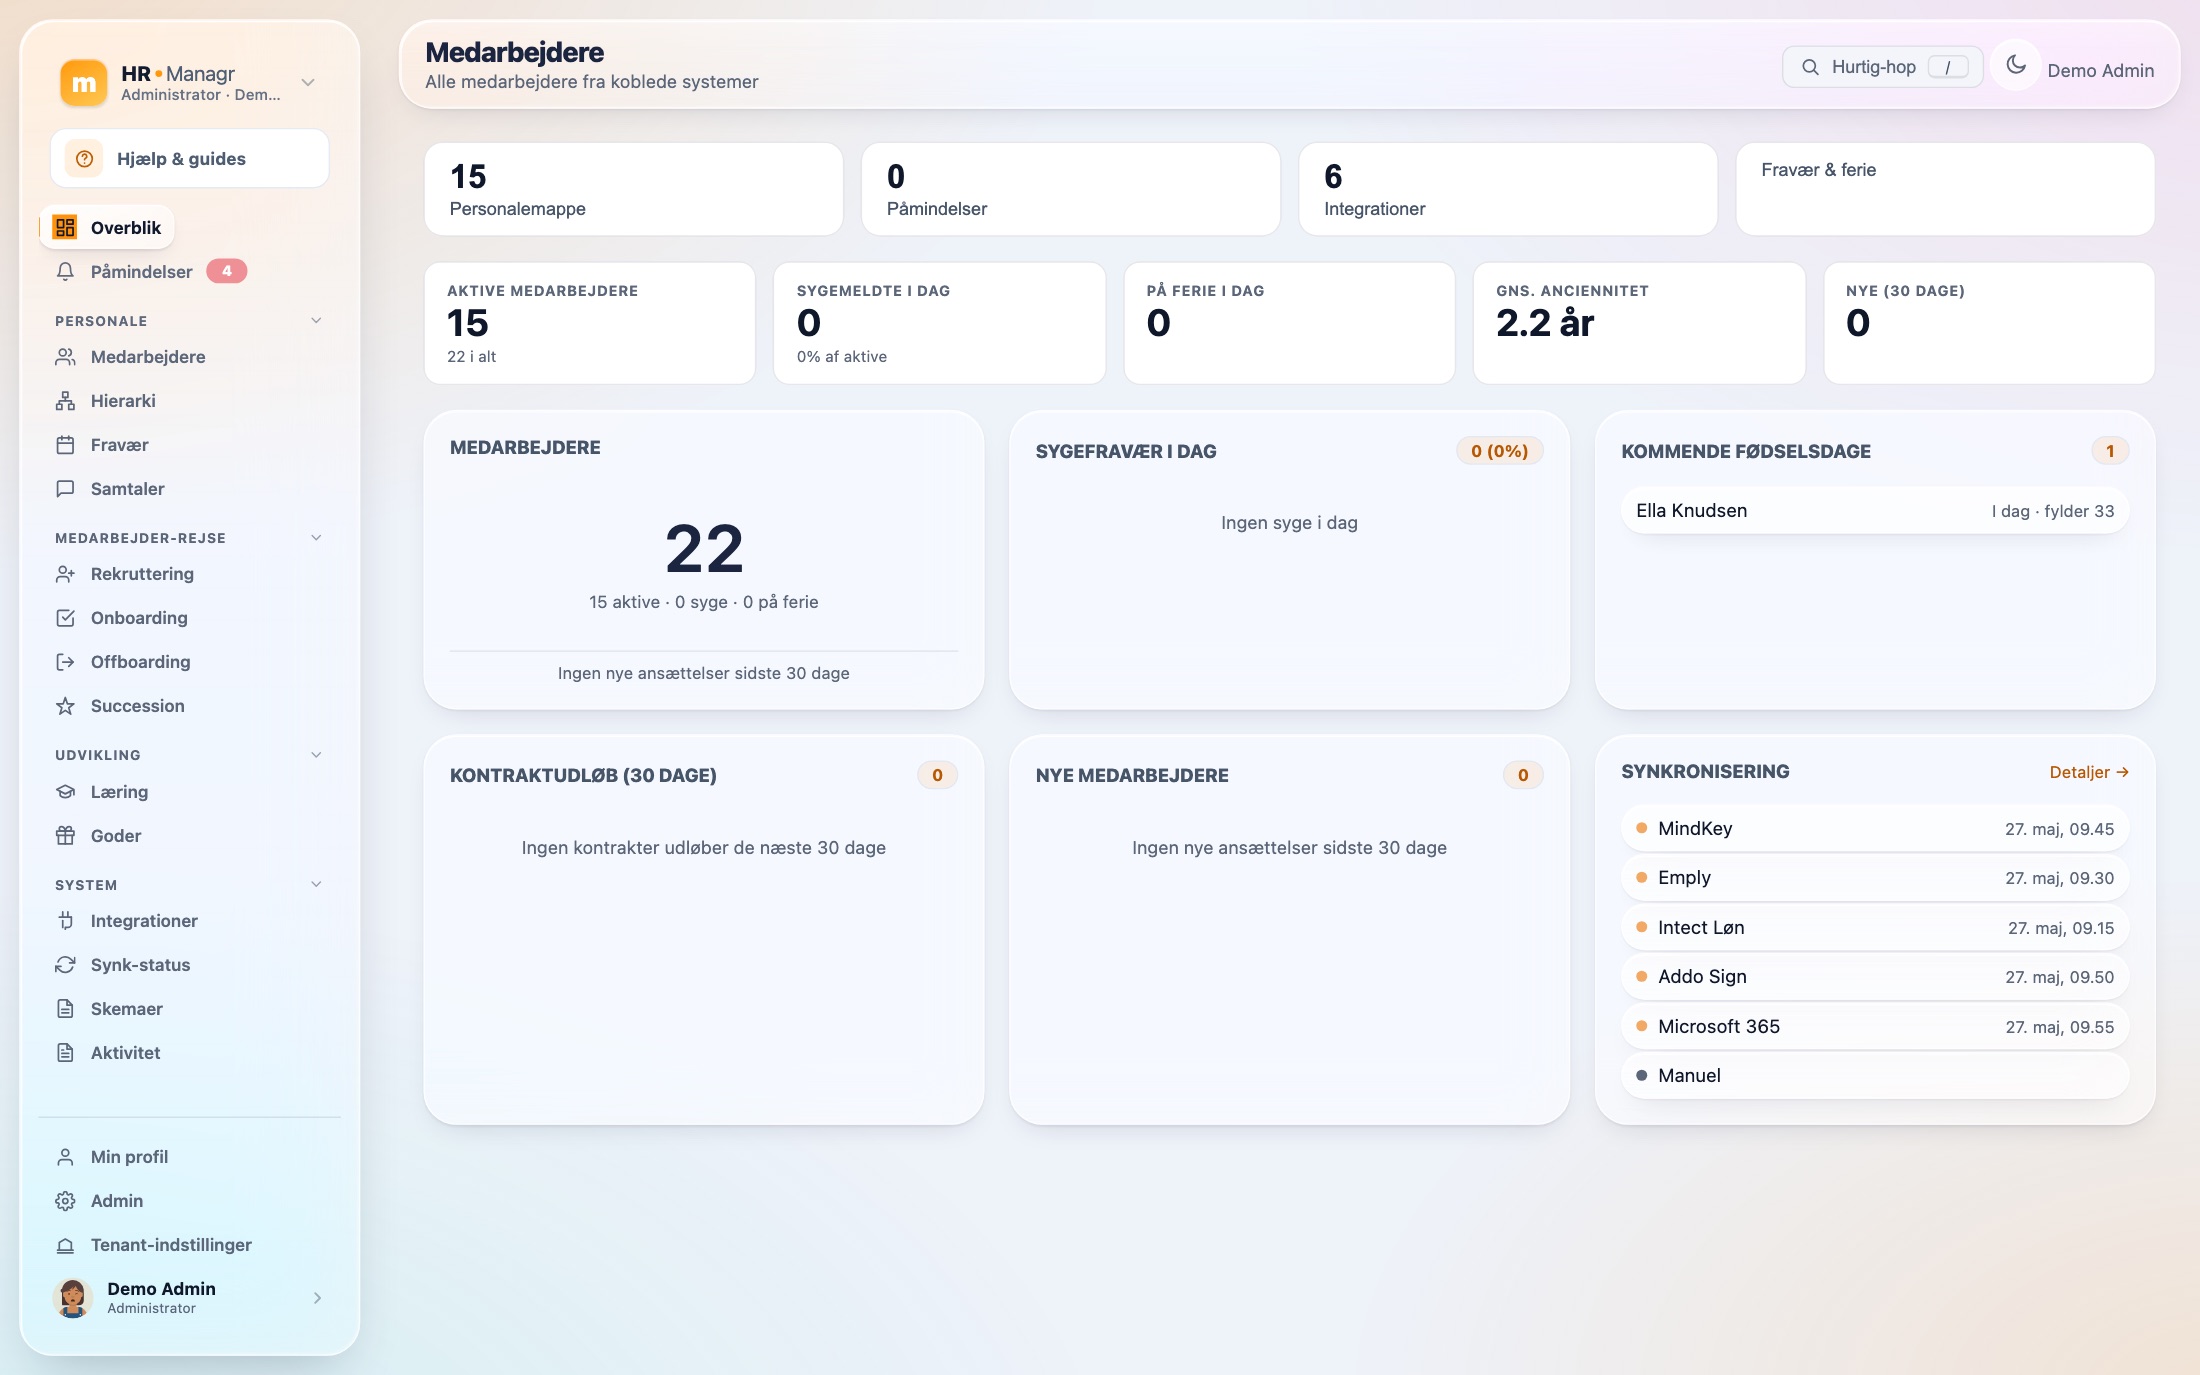Go to Onboarding in the sidebar

click(x=139, y=618)
